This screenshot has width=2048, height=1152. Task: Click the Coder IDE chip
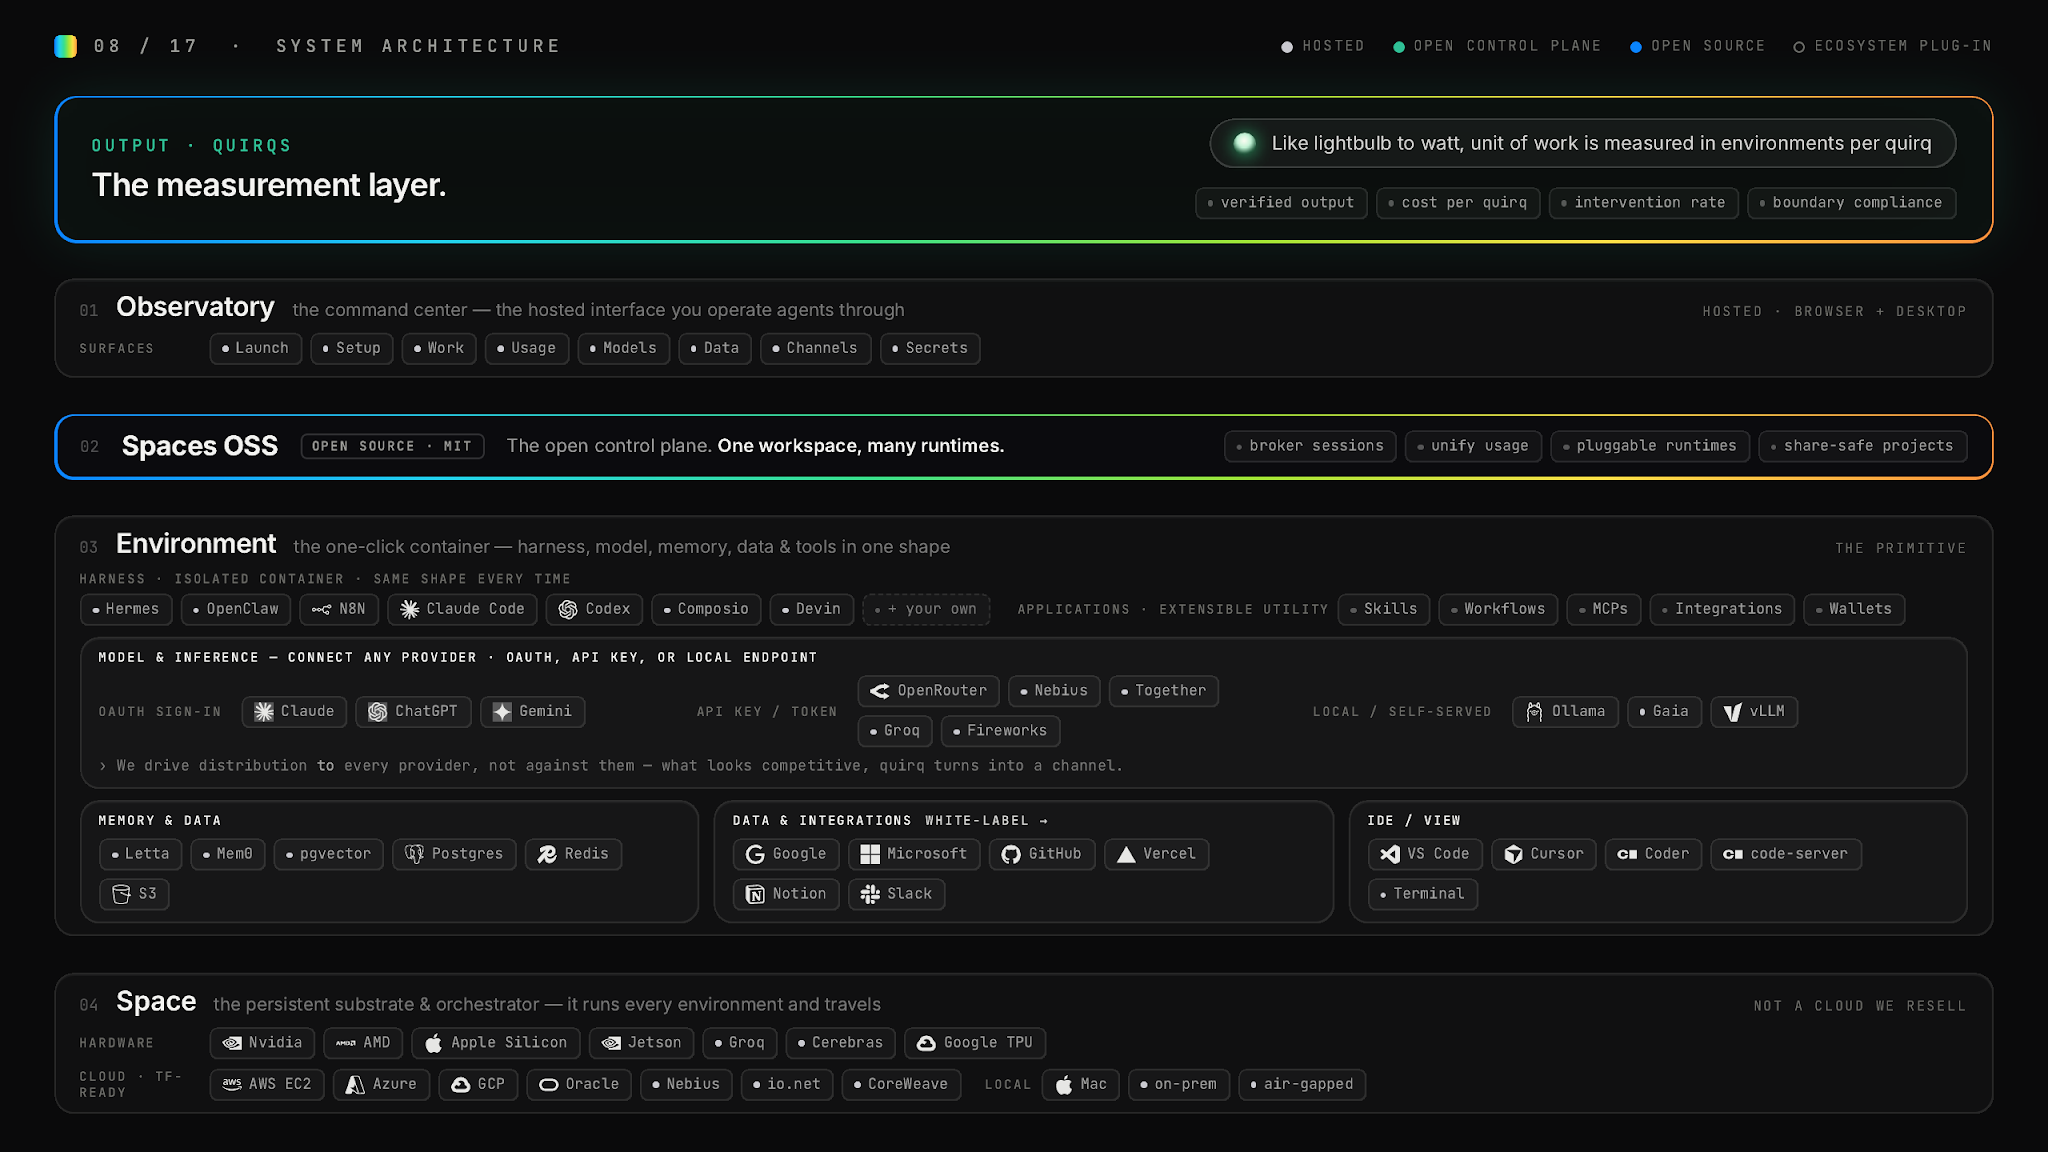(1654, 854)
